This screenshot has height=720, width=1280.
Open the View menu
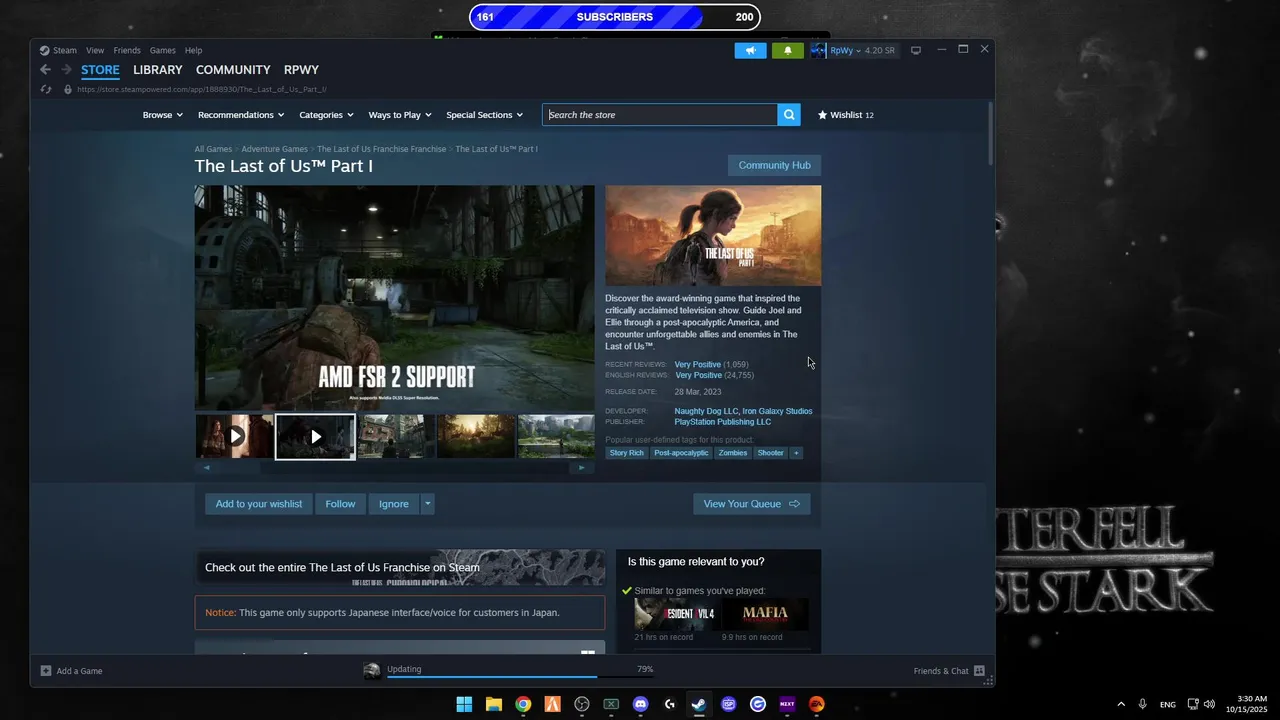[95, 50]
